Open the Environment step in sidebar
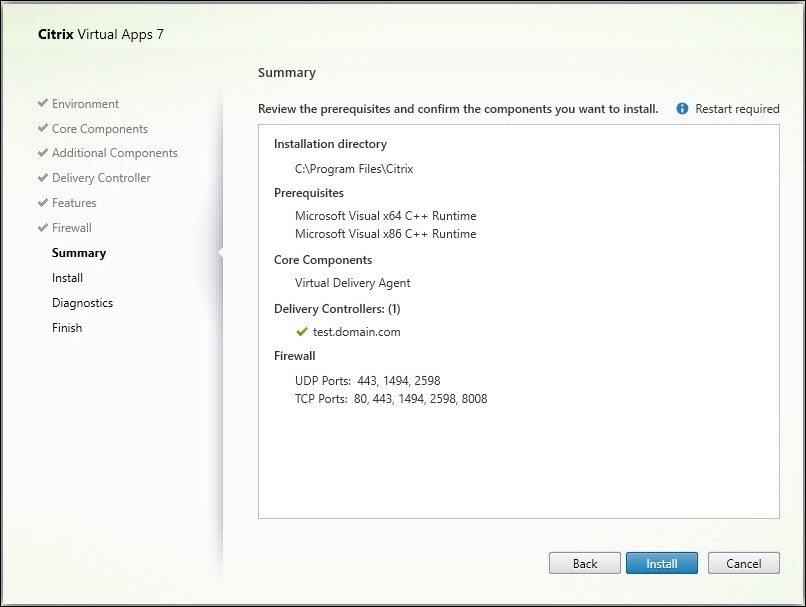Image resolution: width=806 pixels, height=607 pixels. click(x=85, y=104)
